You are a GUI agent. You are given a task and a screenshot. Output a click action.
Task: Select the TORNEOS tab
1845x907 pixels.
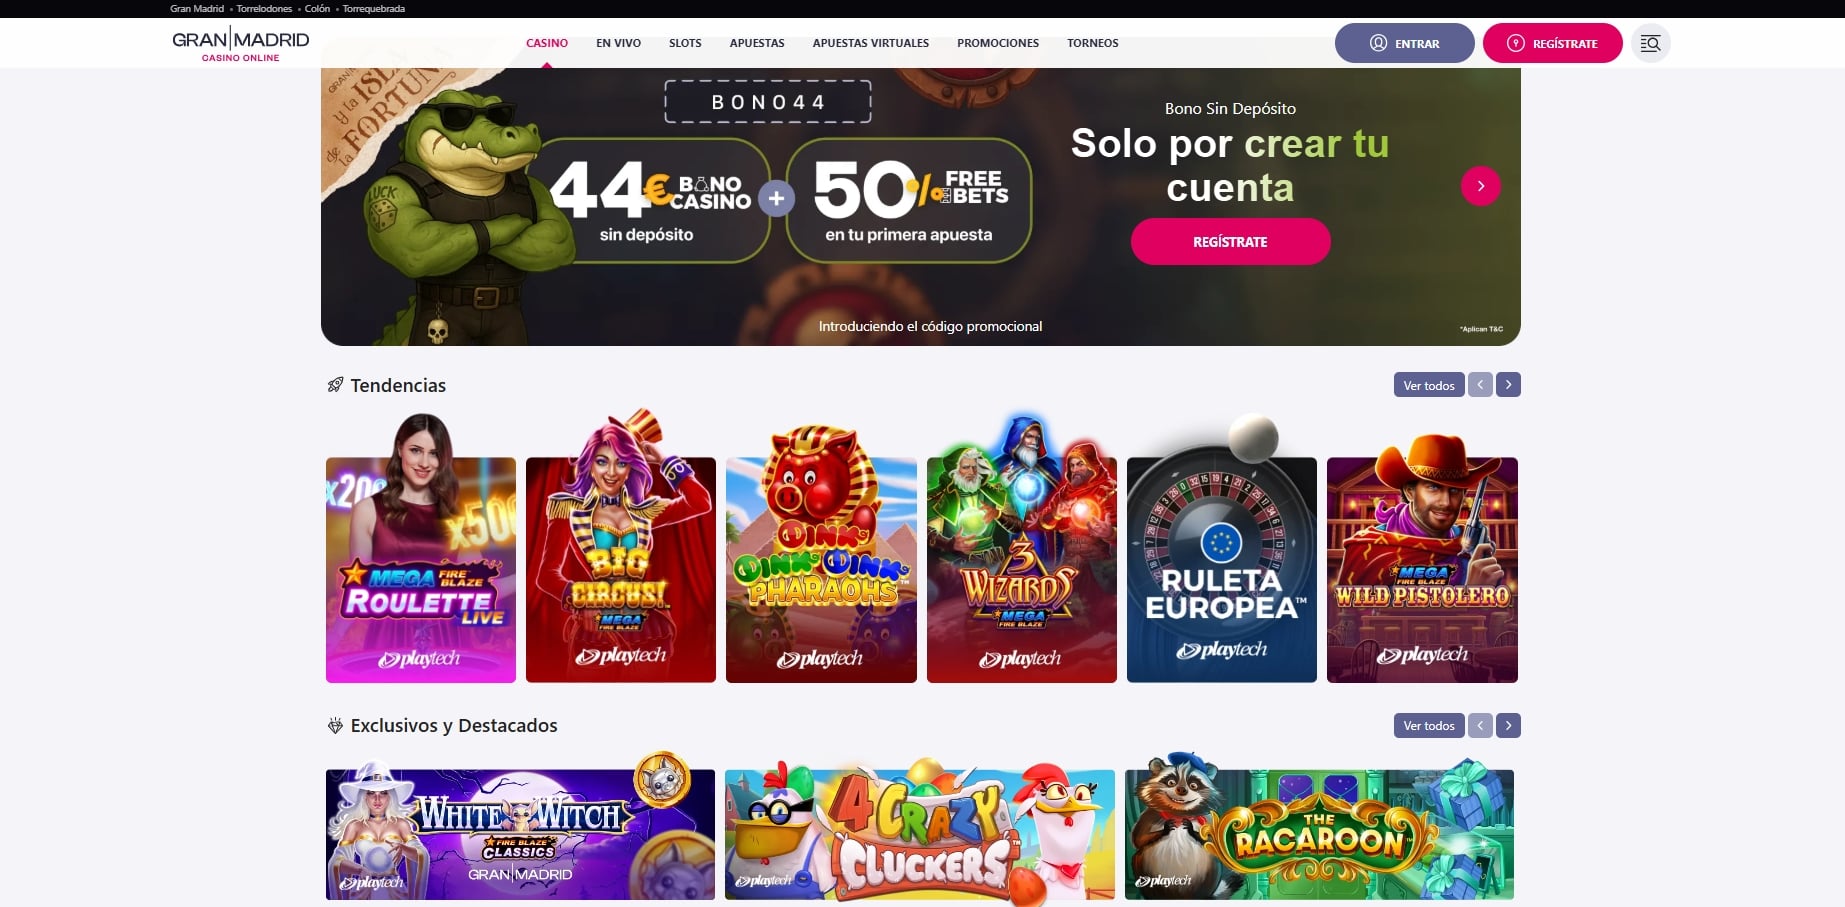pos(1092,43)
